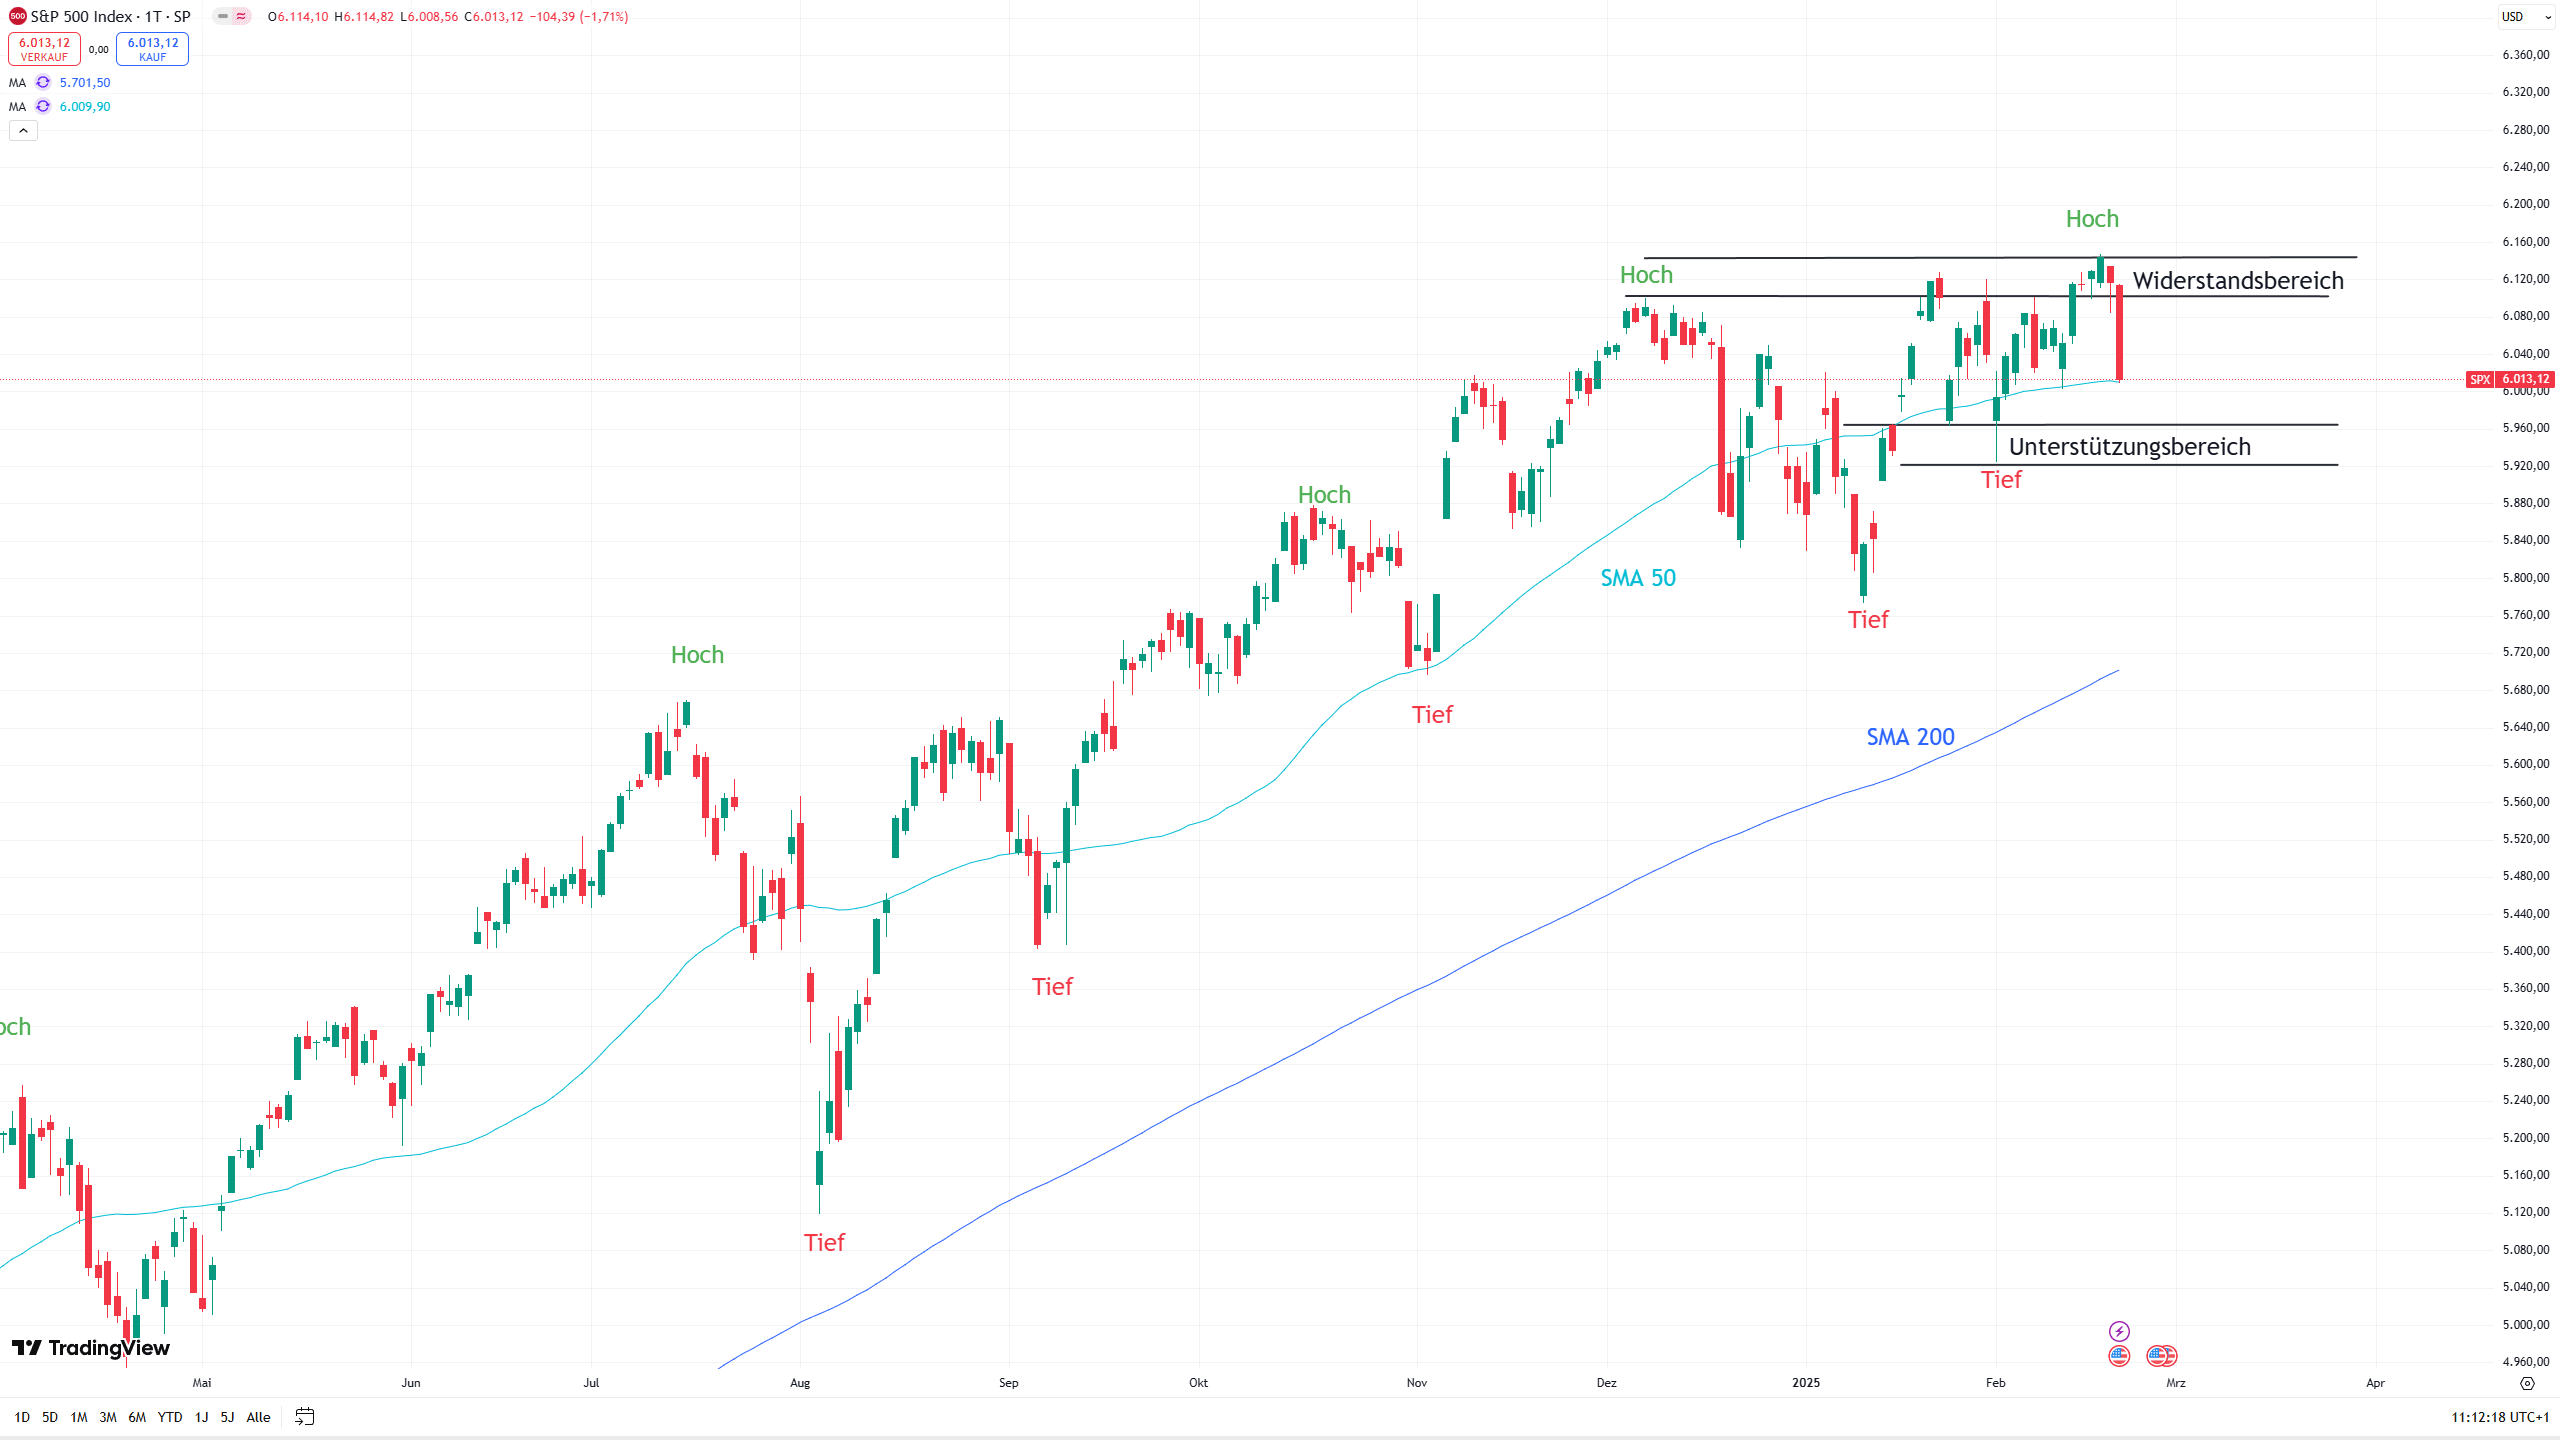Image resolution: width=2560 pixels, height=1440 pixels.
Task: Click the Mrz label on time axis
Action: (x=2176, y=1383)
